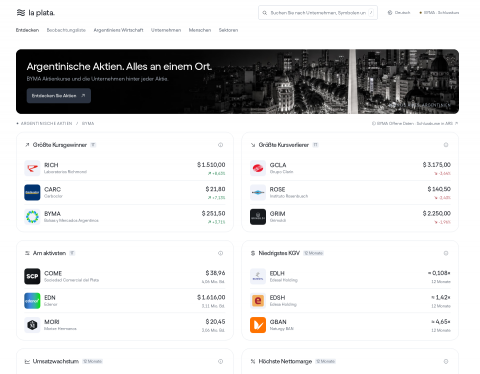This screenshot has width=480, height=374.
Task: Click the globe language icon
Action: tap(390, 13)
